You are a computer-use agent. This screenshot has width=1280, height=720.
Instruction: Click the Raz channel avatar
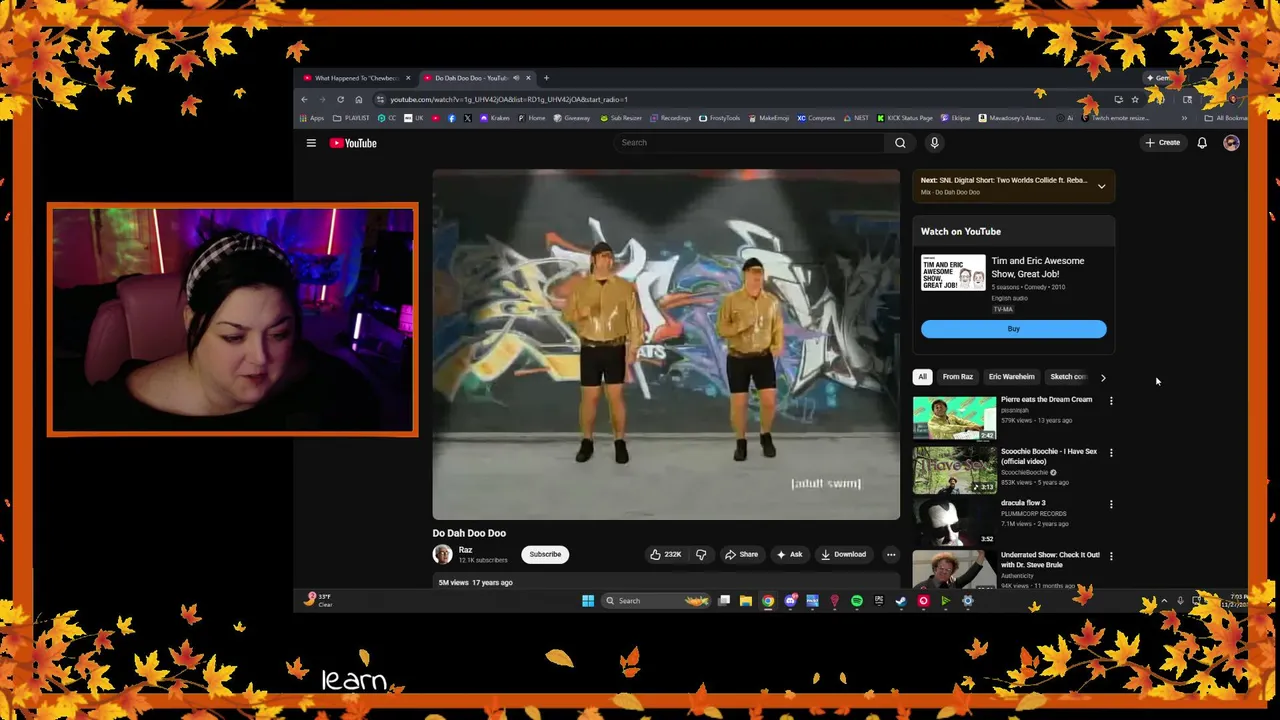[442, 554]
